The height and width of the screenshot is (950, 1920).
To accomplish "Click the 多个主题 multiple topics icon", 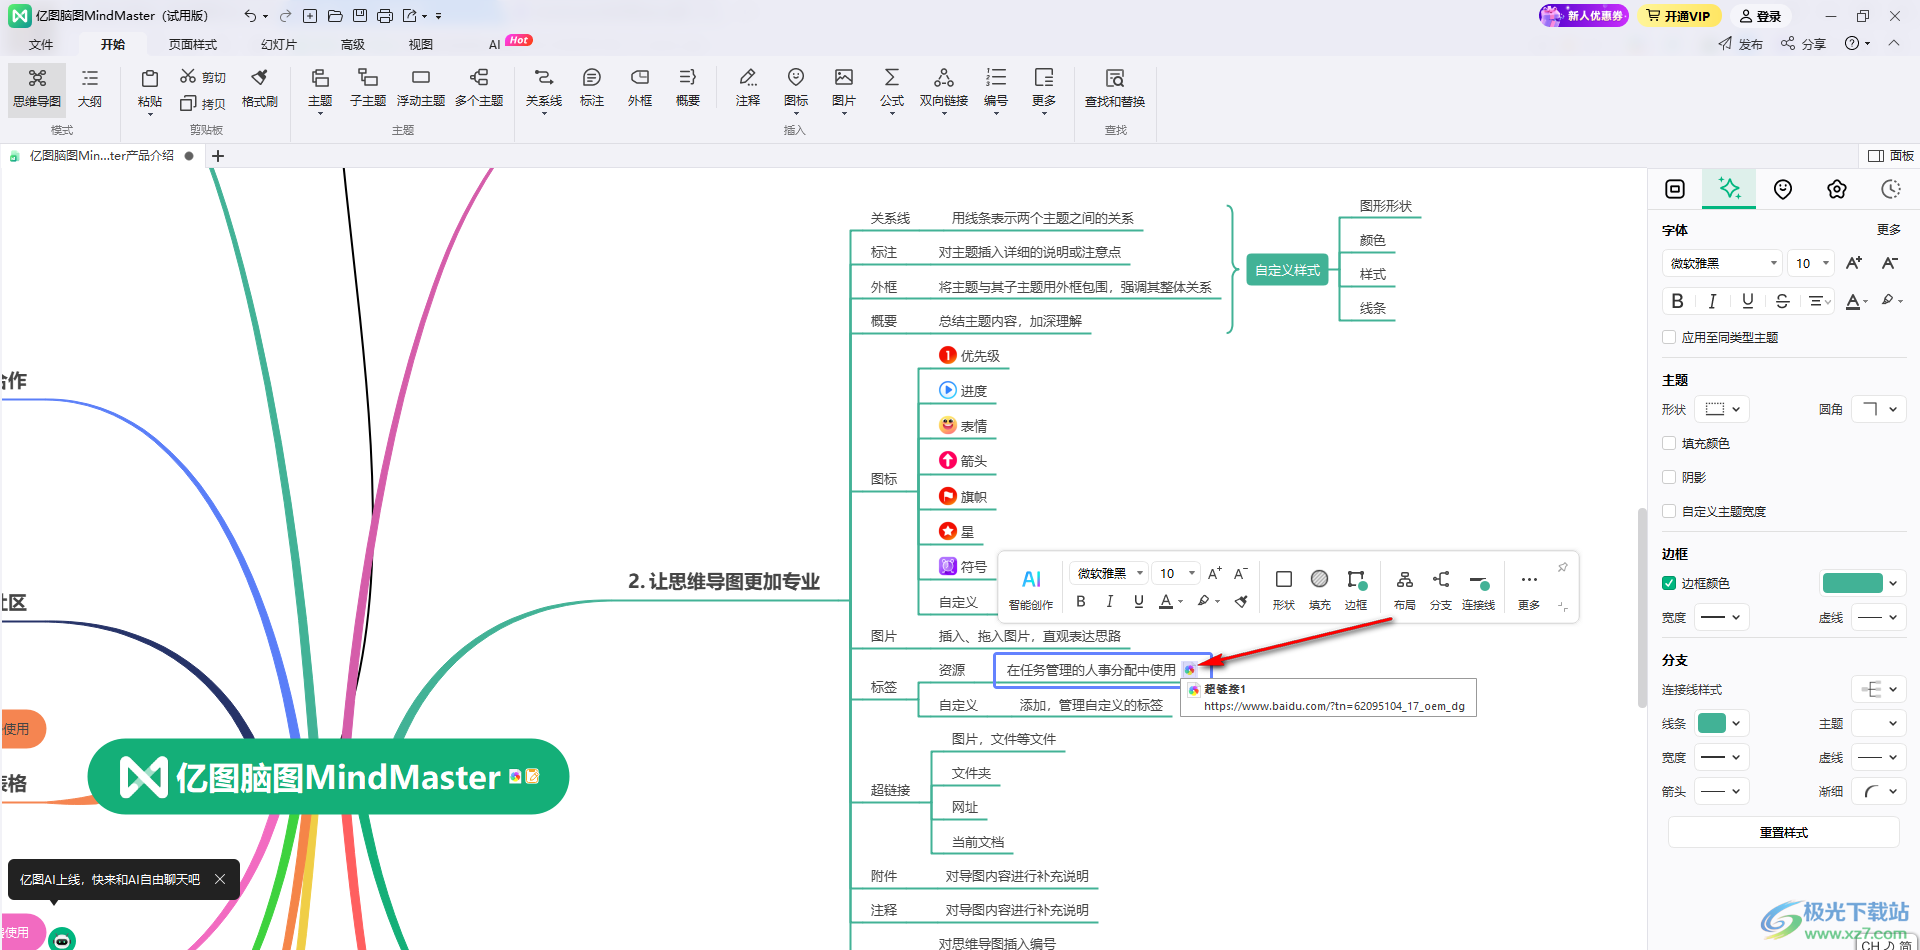I will (479, 78).
